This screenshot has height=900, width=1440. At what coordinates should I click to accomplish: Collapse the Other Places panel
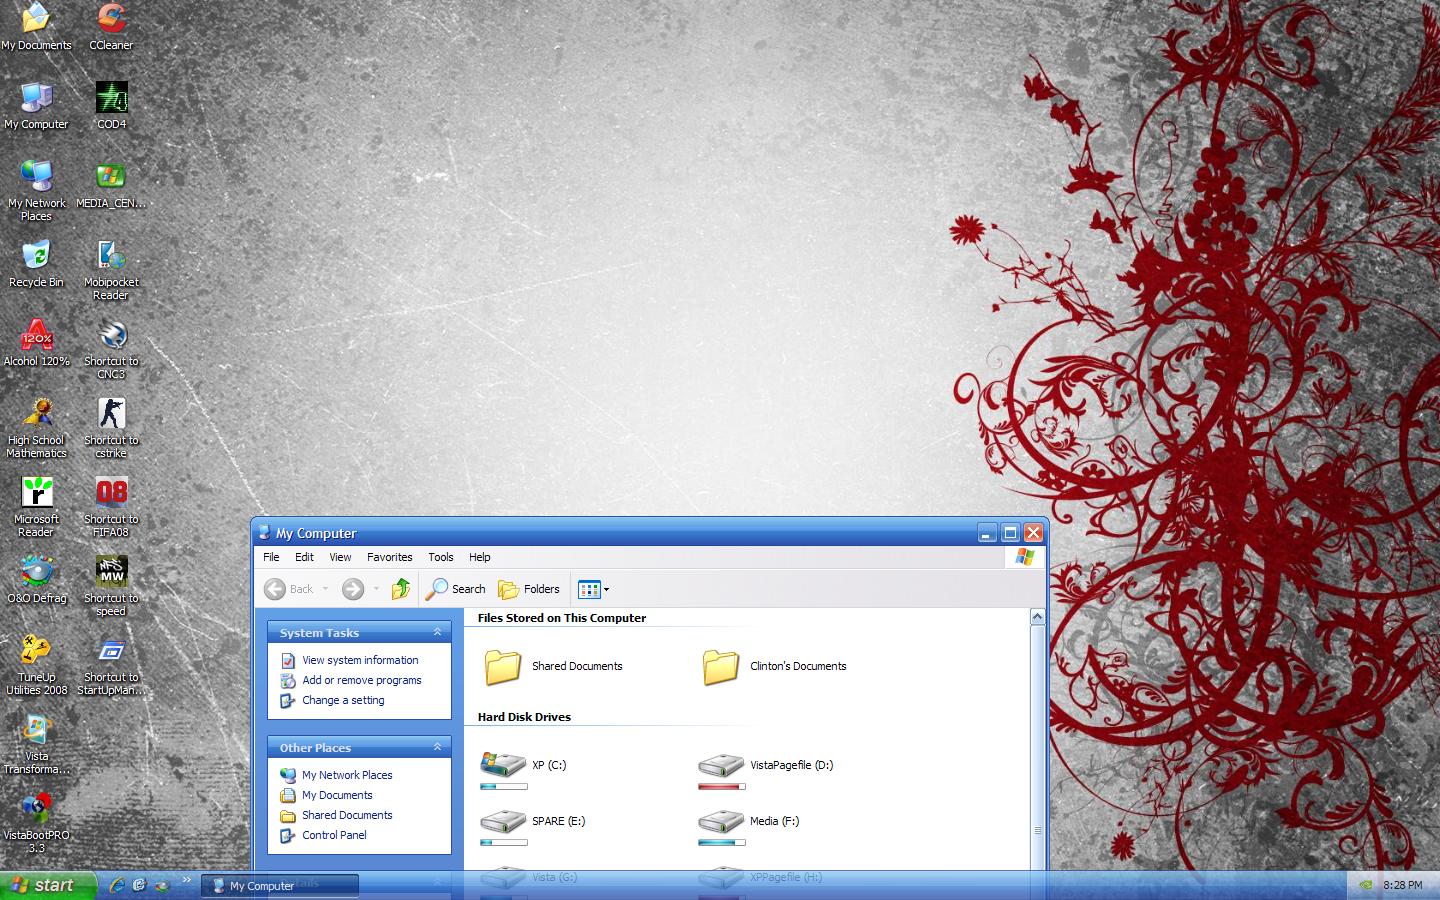click(436, 746)
